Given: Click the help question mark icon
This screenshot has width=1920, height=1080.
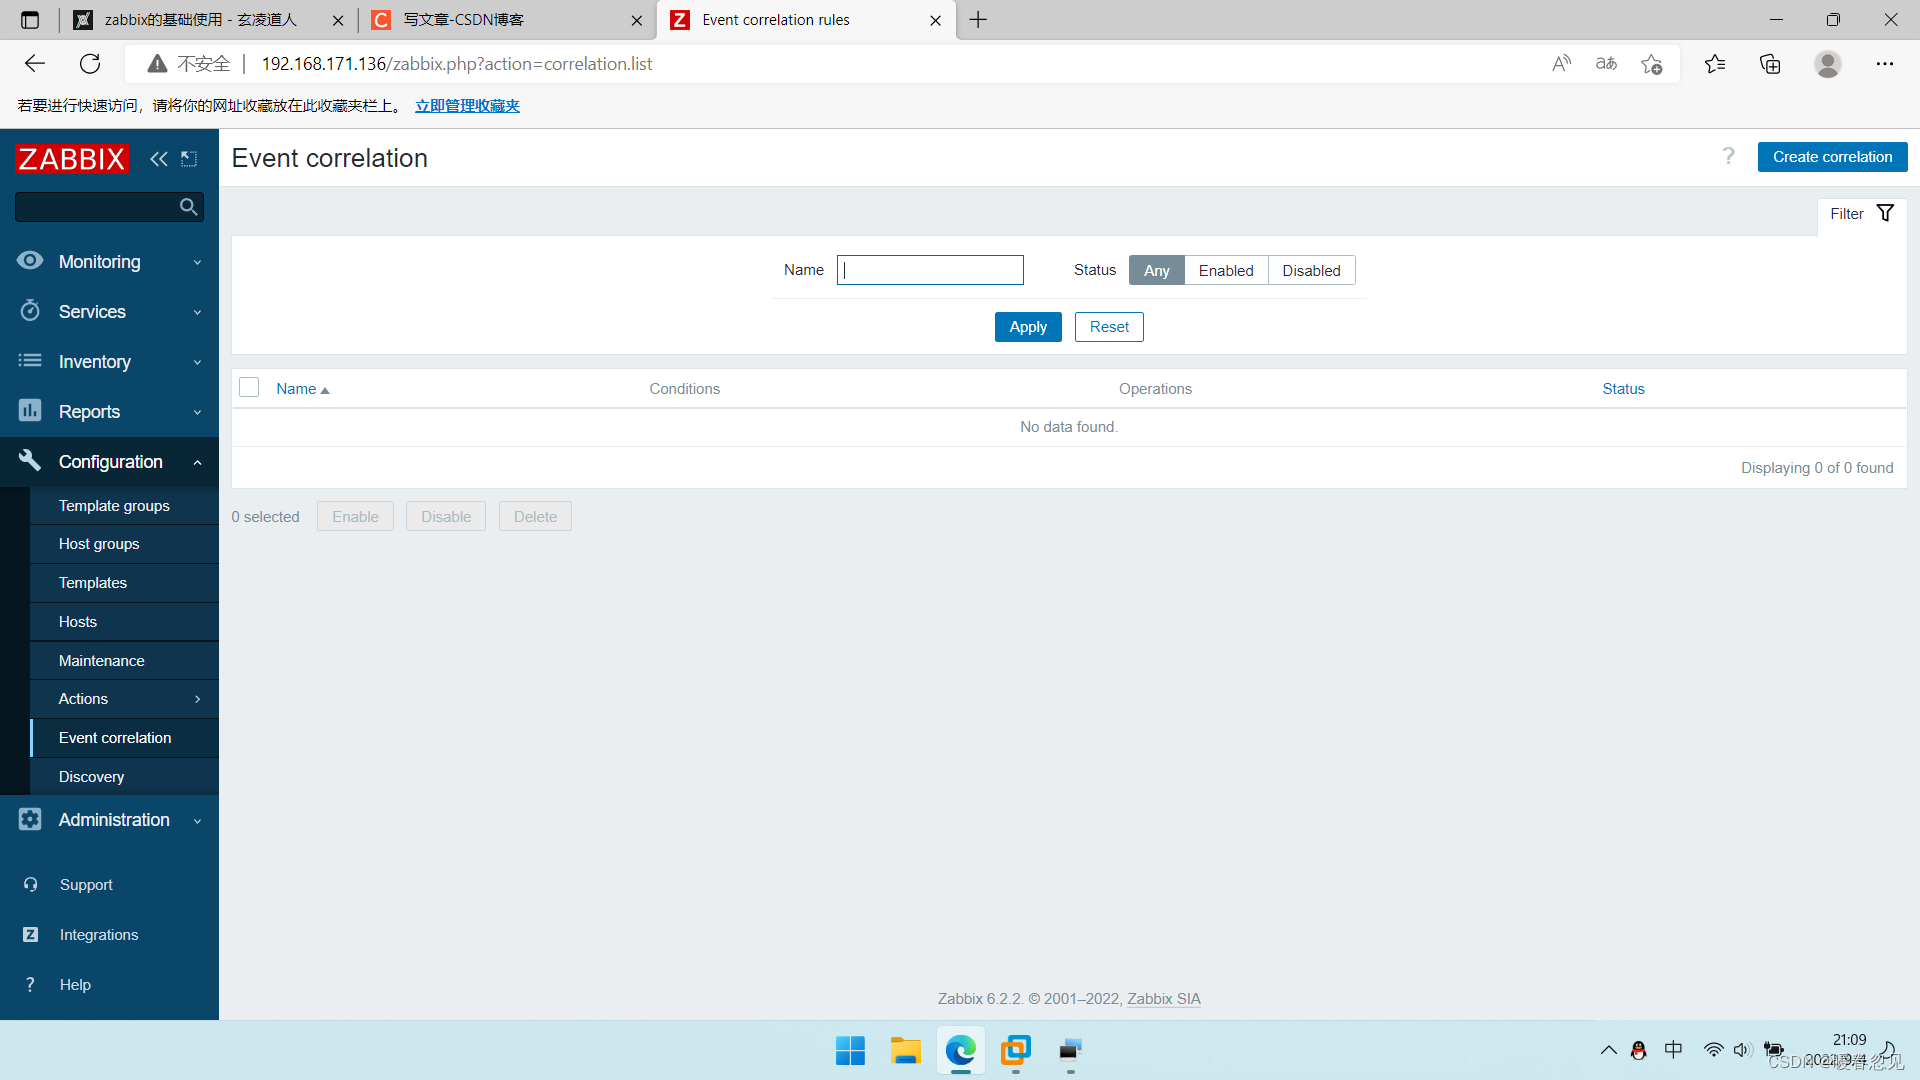Looking at the screenshot, I should point(1728,156).
